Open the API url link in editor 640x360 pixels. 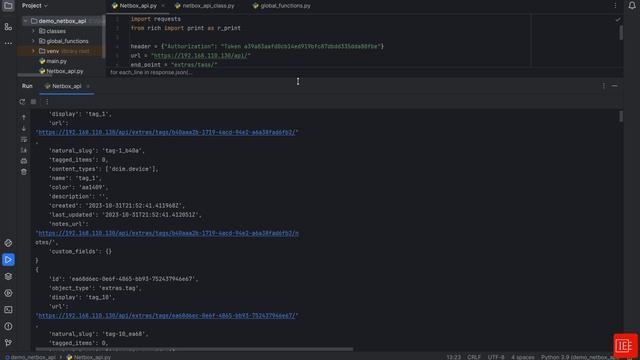[x=201, y=56]
